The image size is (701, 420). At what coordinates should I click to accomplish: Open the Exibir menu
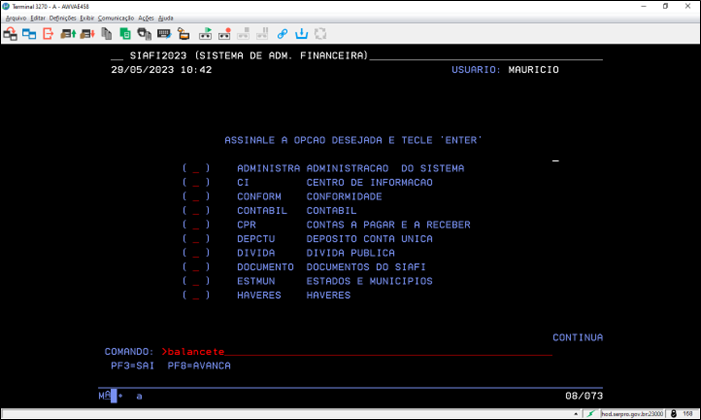click(87, 18)
